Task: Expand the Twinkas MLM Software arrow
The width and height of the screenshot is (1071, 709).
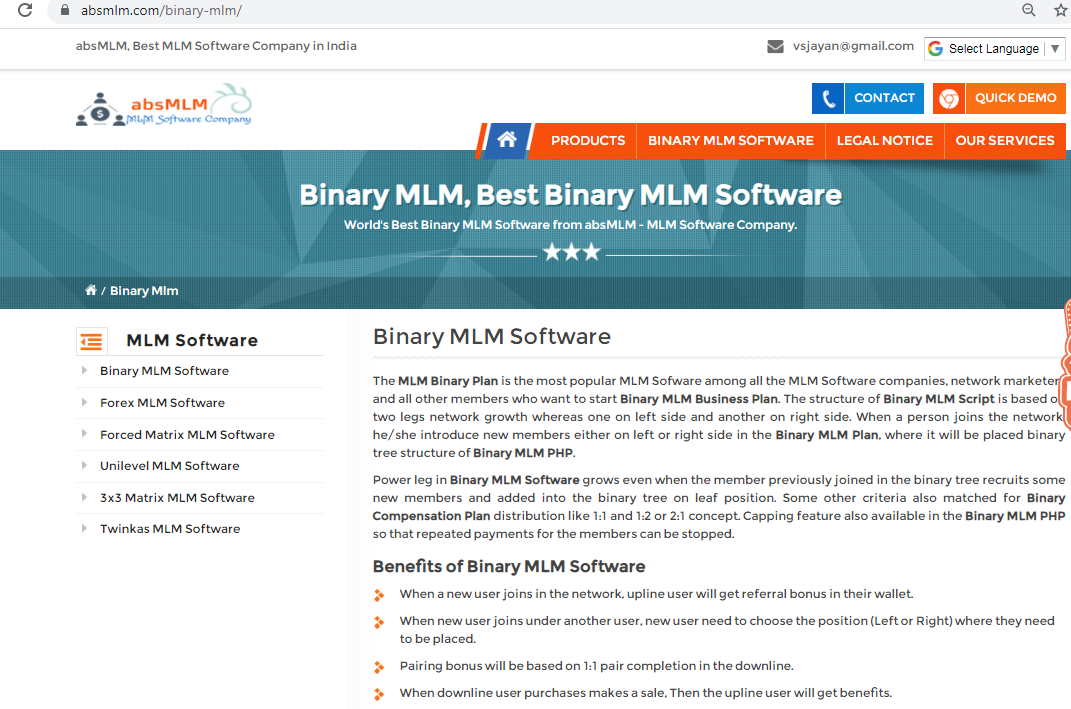Action: click(84, 529)
